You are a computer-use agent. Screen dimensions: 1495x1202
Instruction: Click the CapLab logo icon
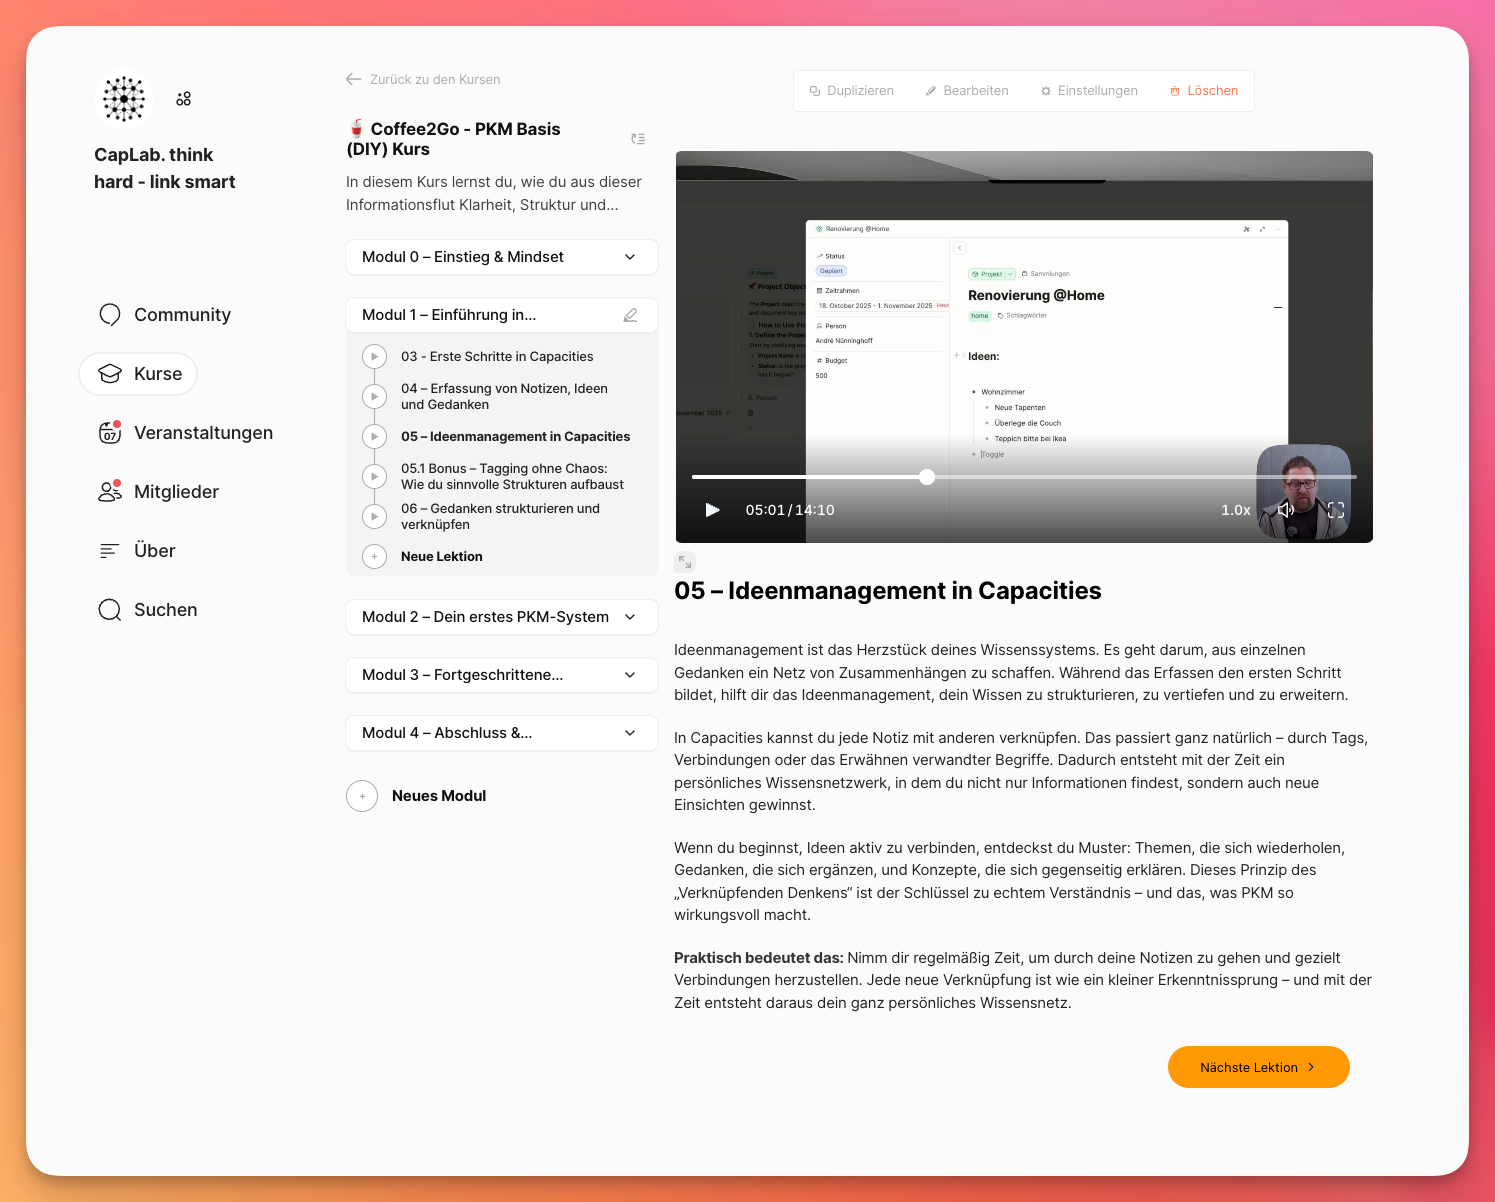coord(124,99)
